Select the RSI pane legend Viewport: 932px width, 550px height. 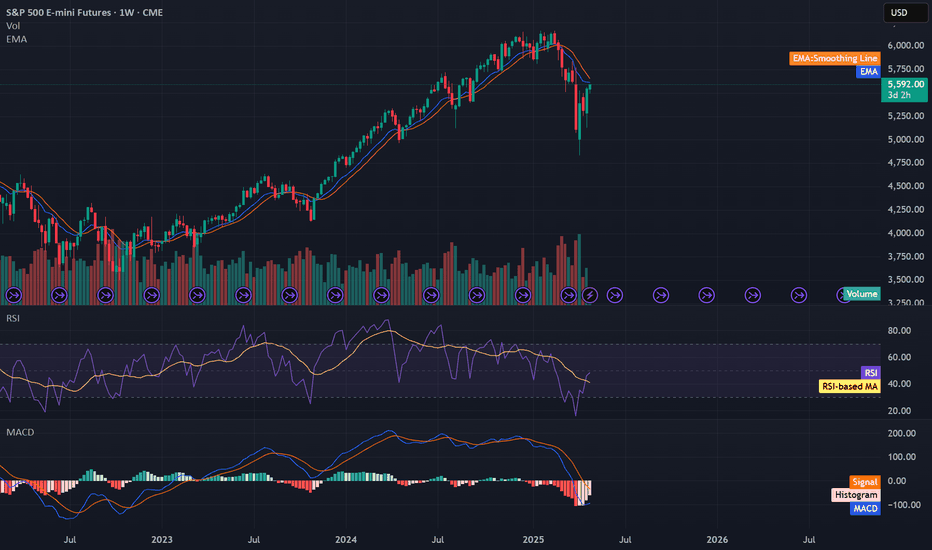tap(13, 318)
